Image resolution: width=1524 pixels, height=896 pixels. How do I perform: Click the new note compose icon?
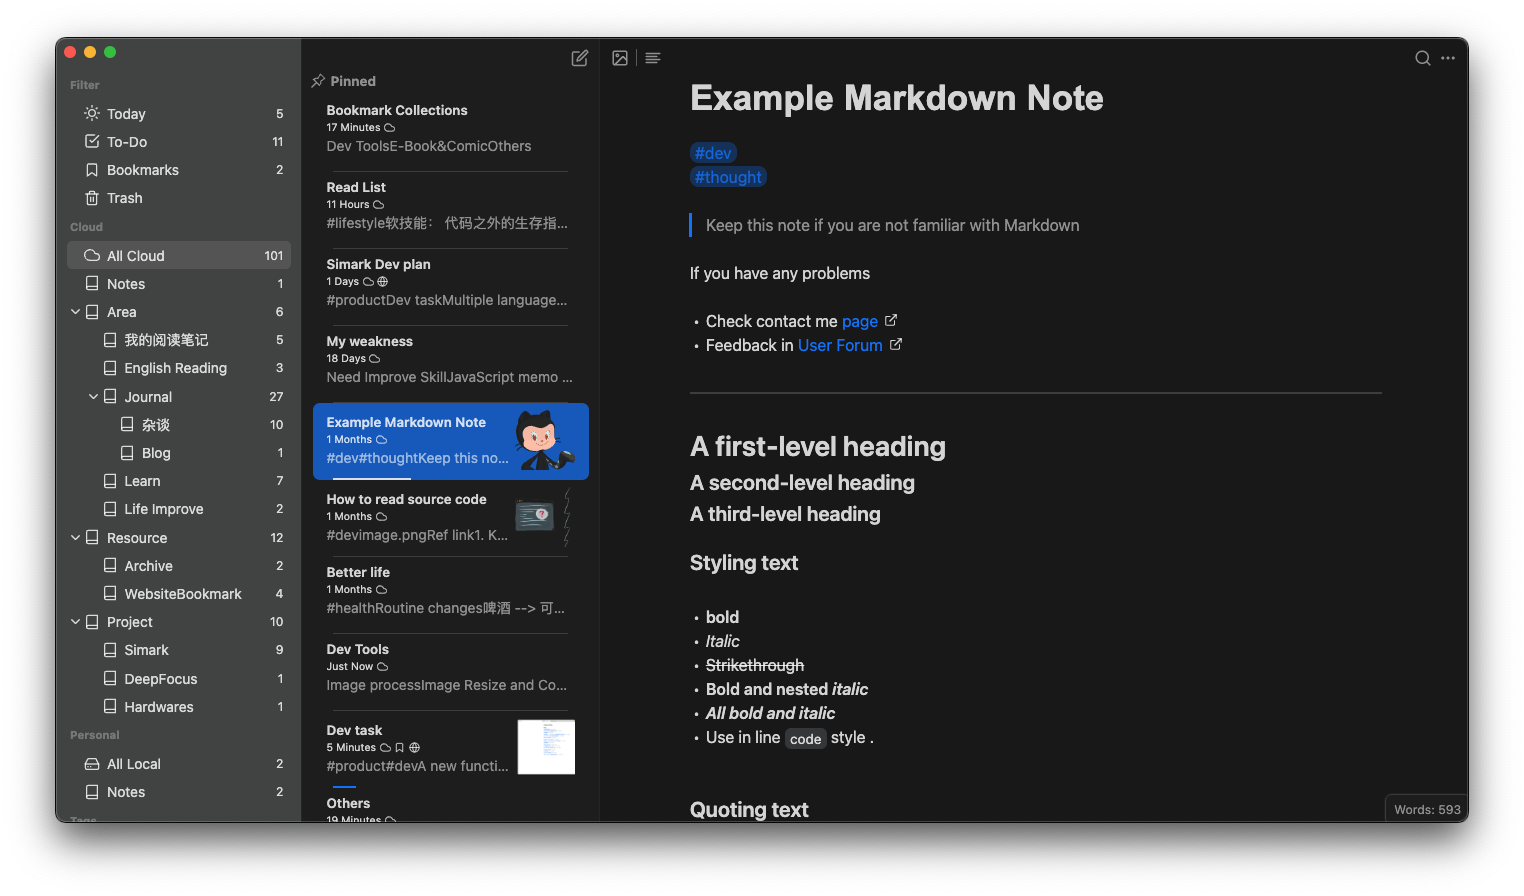579,58
